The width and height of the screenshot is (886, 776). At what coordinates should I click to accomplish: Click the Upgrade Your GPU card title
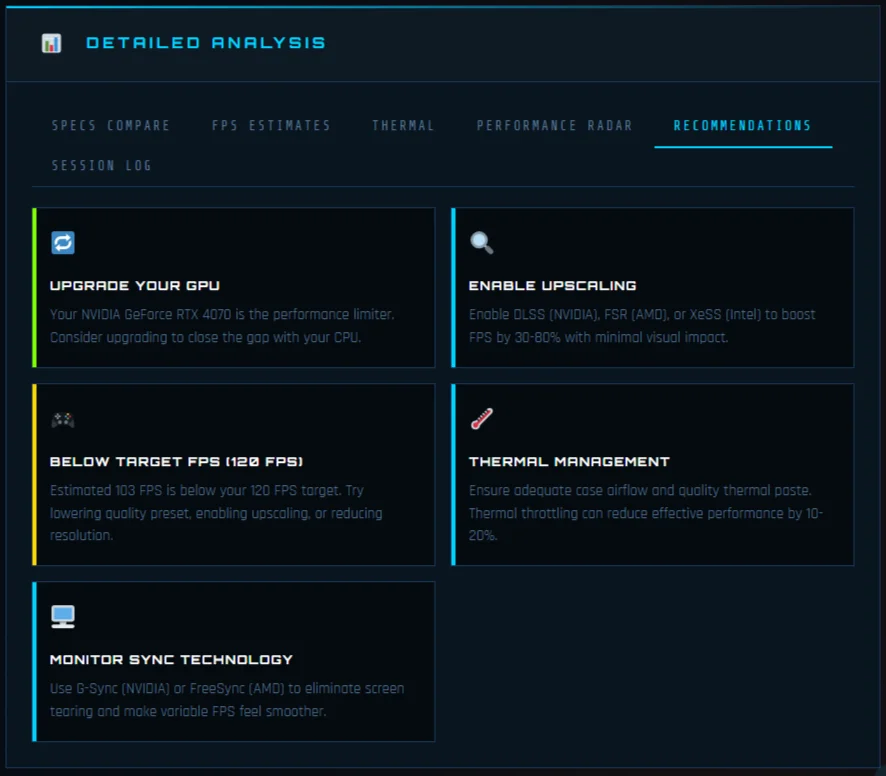pos(135,286)
